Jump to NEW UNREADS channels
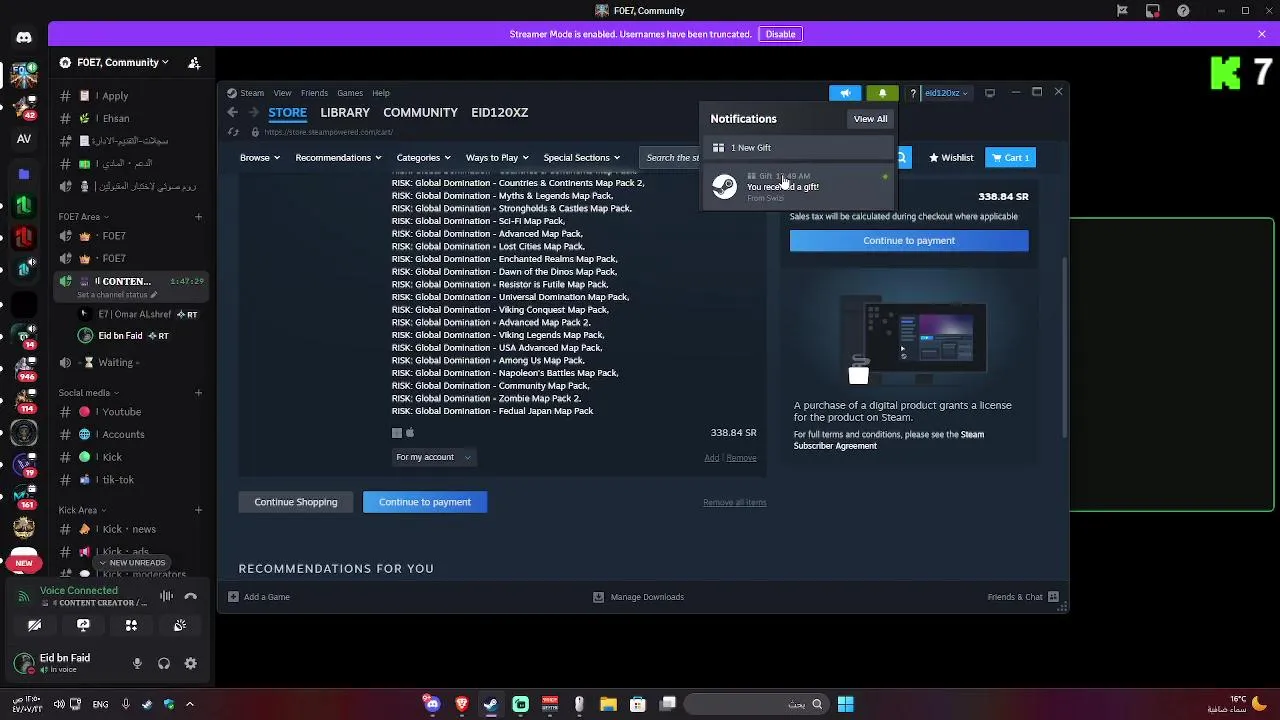Screen dimensions: 1280x720 point(132,563)
